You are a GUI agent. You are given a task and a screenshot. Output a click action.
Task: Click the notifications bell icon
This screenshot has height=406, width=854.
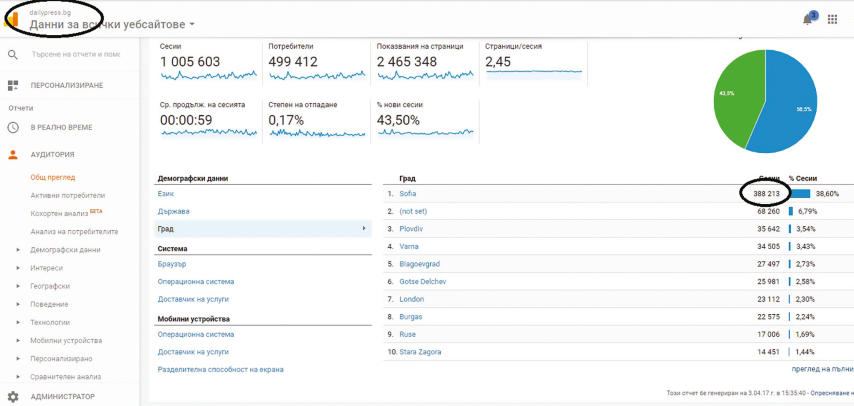click(x=808, y=18)
